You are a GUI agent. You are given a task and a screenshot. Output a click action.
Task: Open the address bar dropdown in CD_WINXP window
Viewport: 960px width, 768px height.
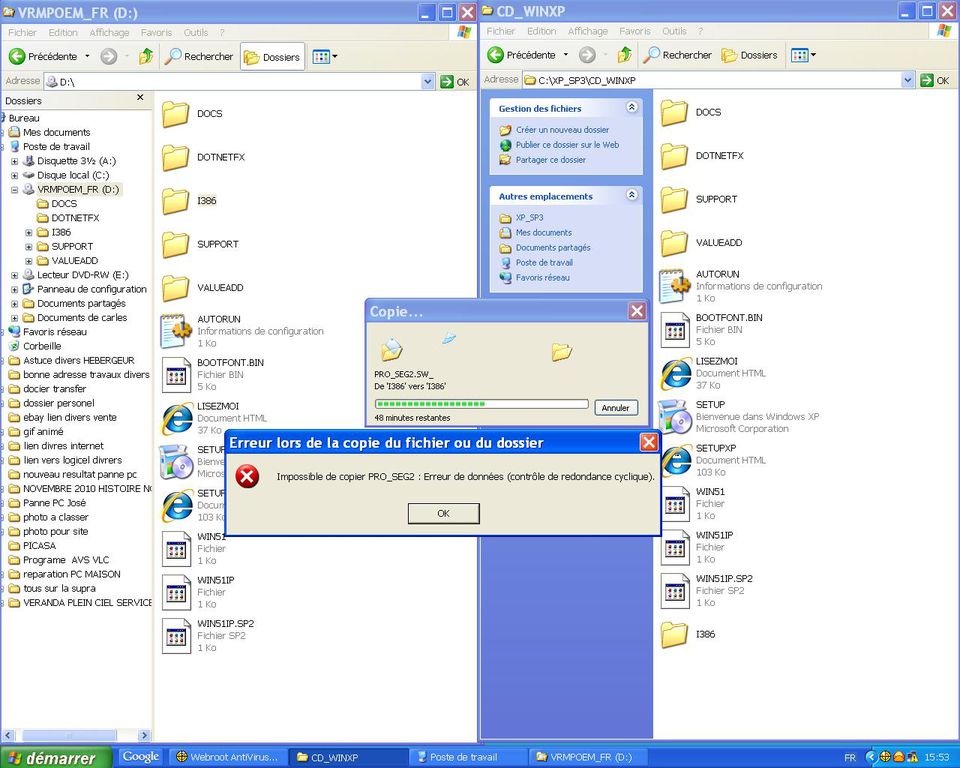click(908, 78)
